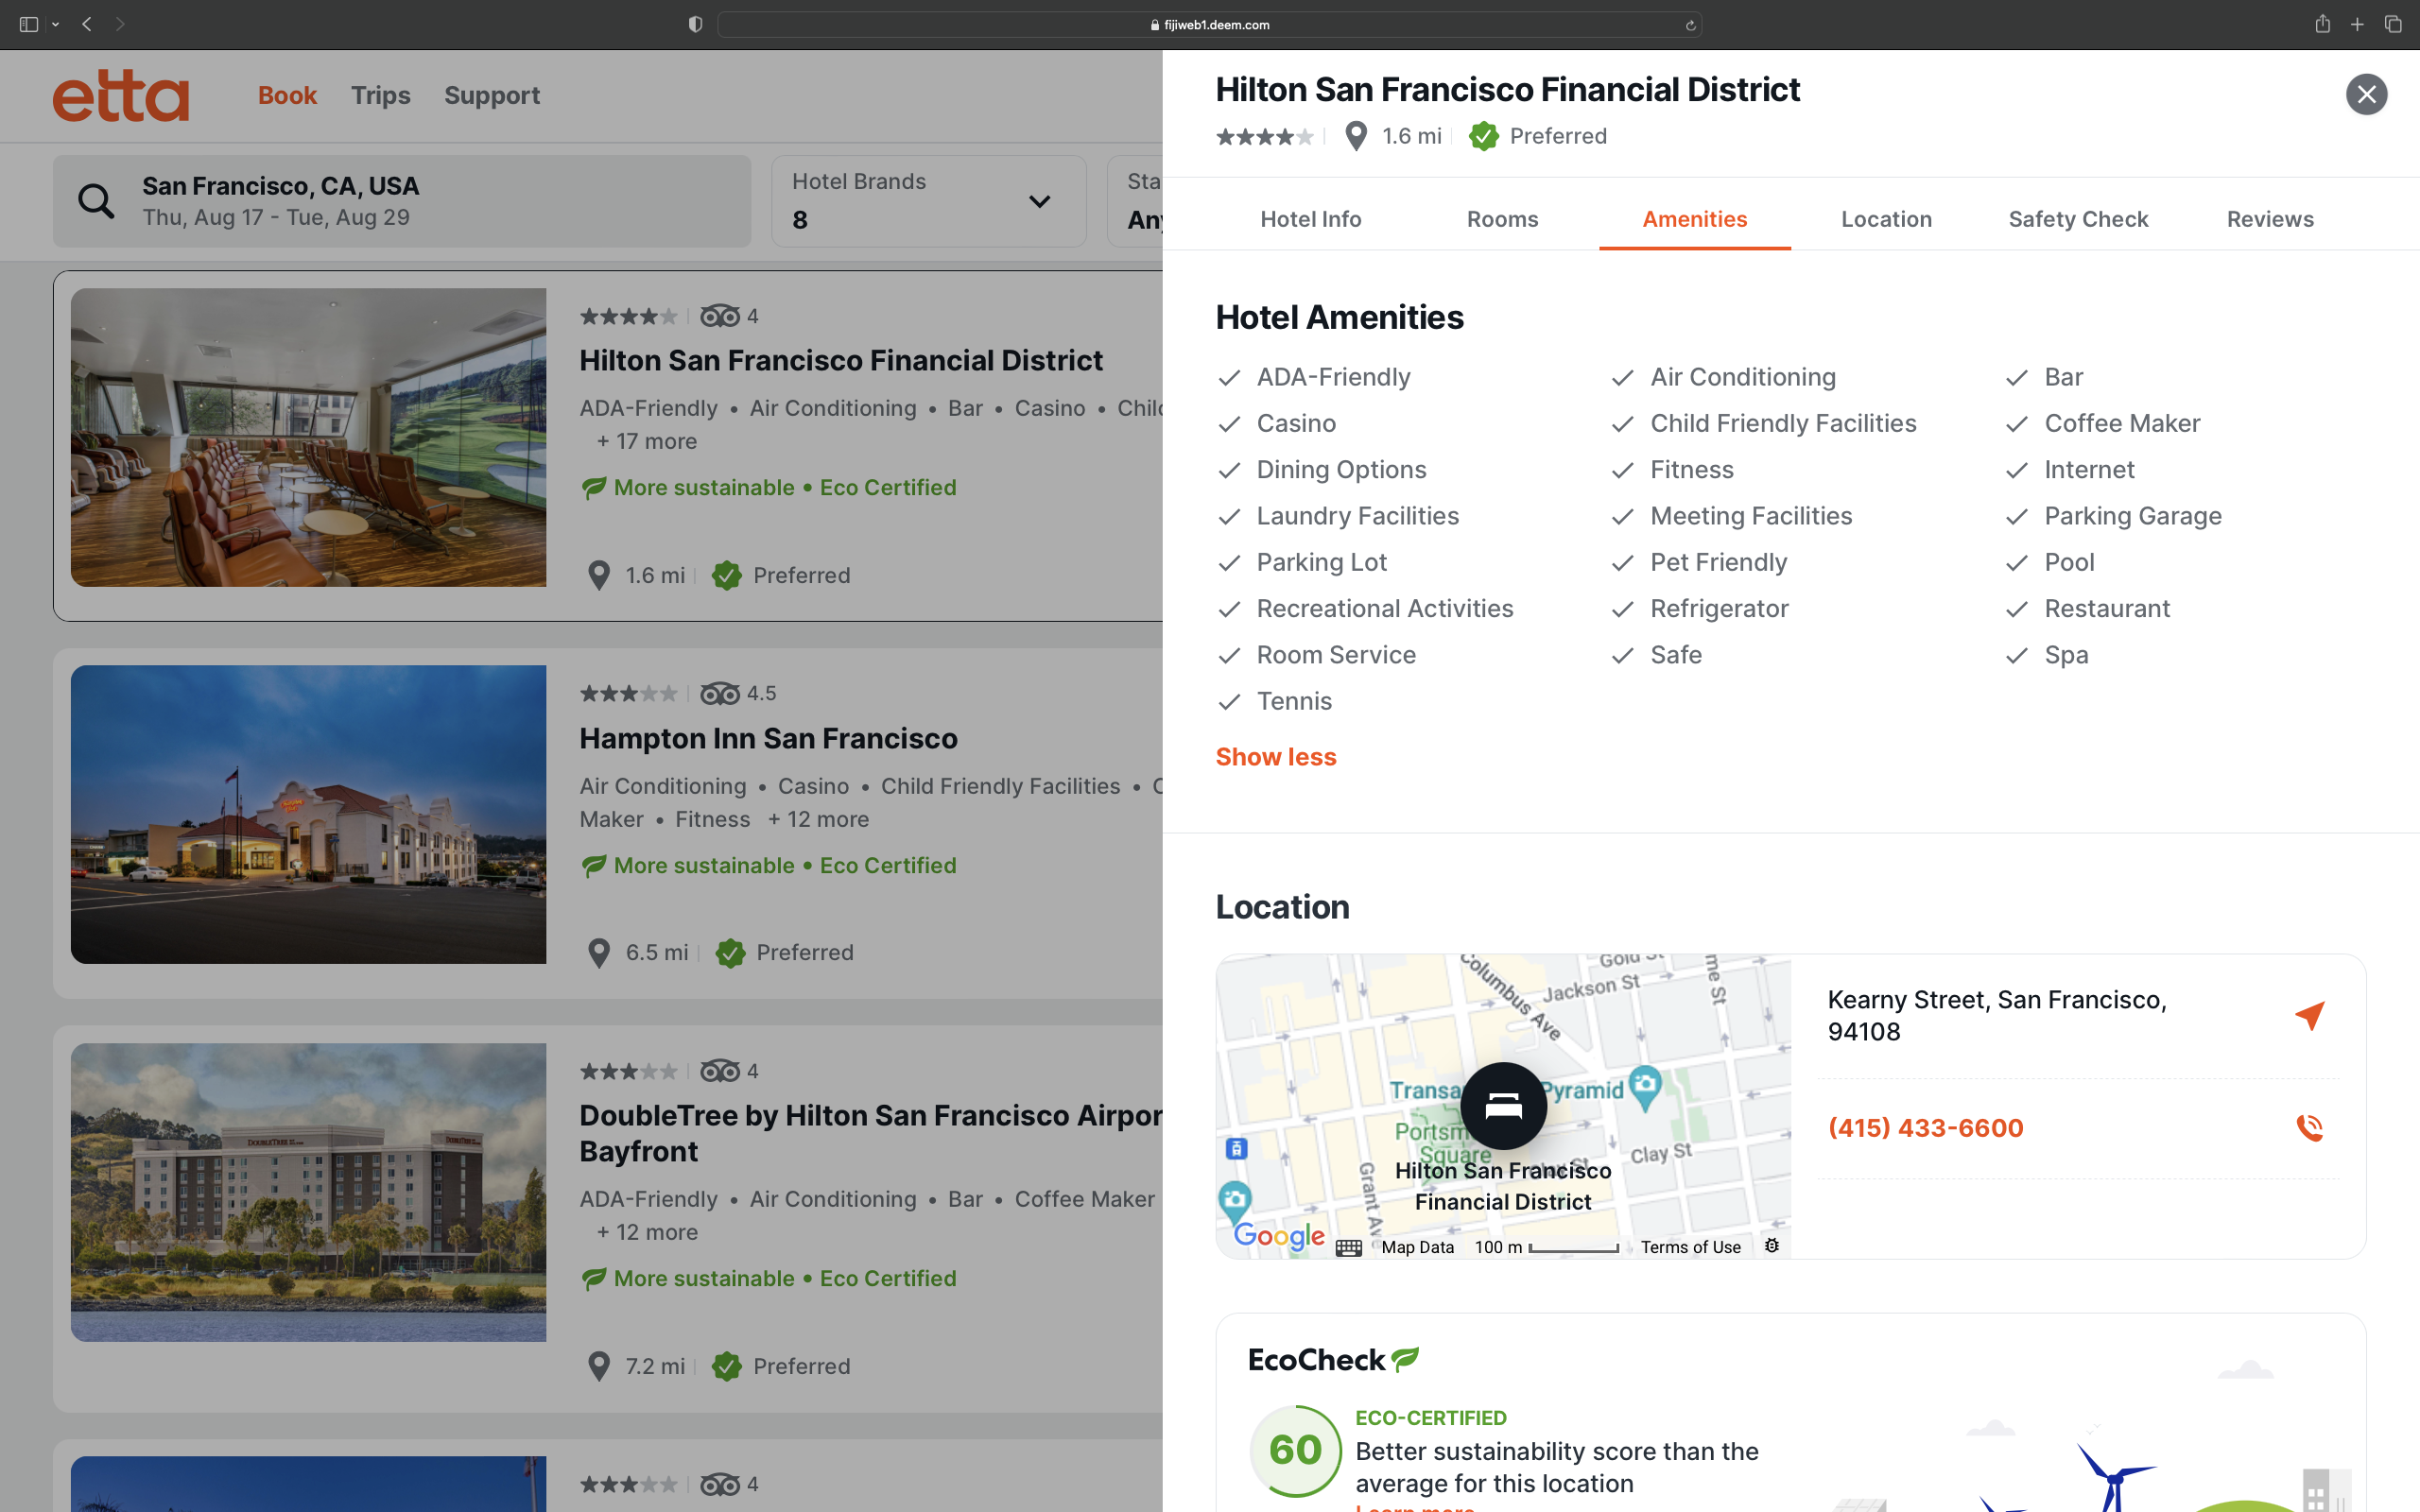Click the phone call icon
This screenshot has height=1512, width=2420.
tap(2309, 1128)
